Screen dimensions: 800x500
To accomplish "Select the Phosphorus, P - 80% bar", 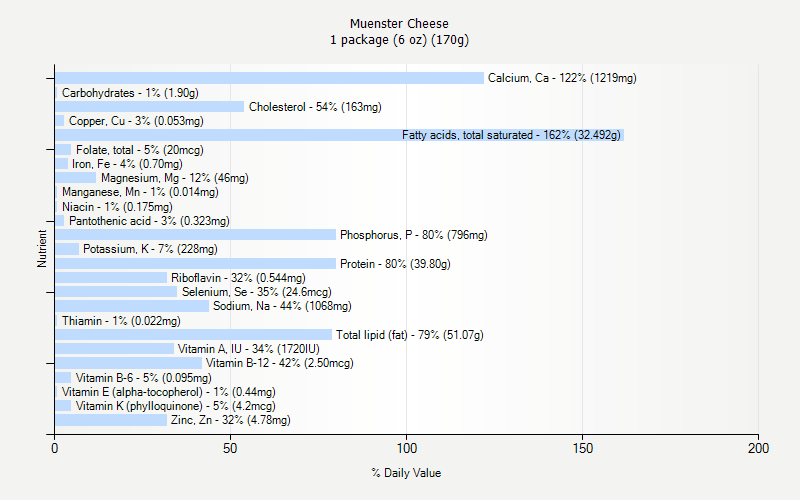I will (195, 235).
